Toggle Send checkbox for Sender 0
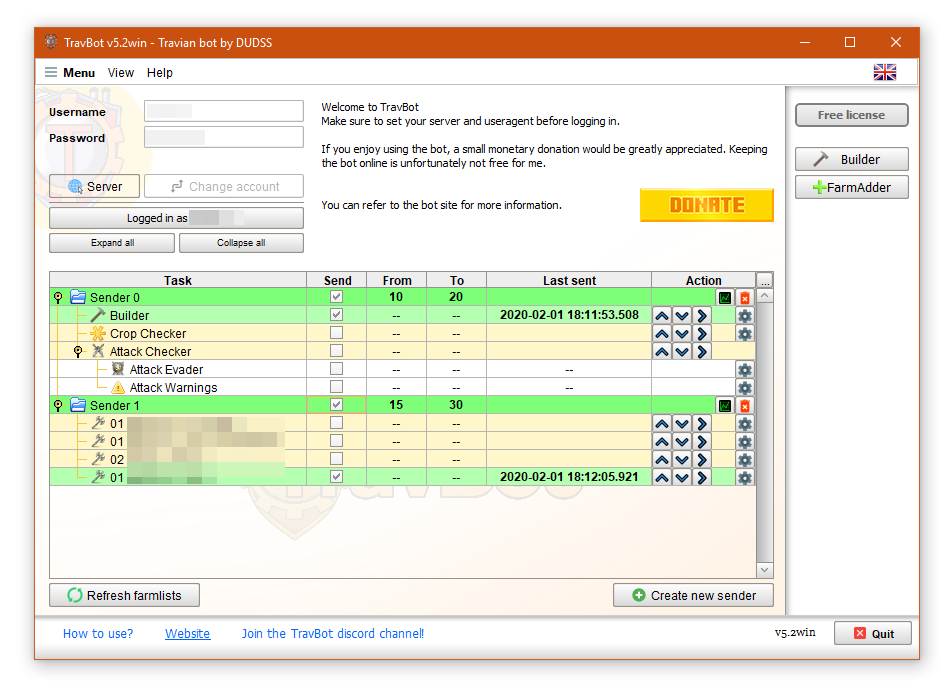Screen dimensions: 951x694 [x=336, y=297]
